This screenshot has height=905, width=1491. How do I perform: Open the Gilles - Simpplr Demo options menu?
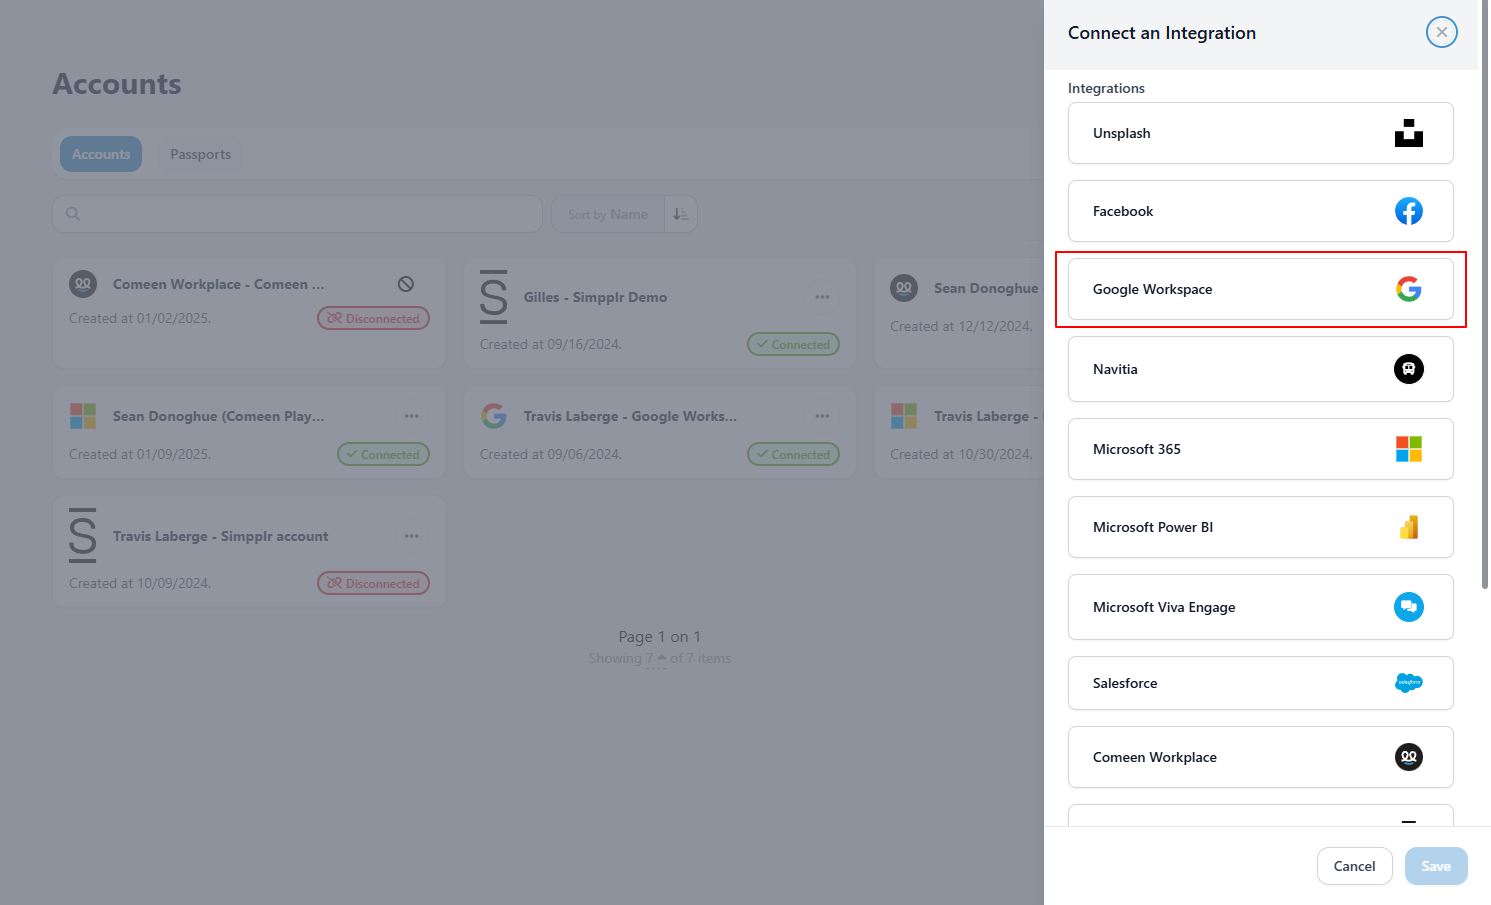coord(822,297)
